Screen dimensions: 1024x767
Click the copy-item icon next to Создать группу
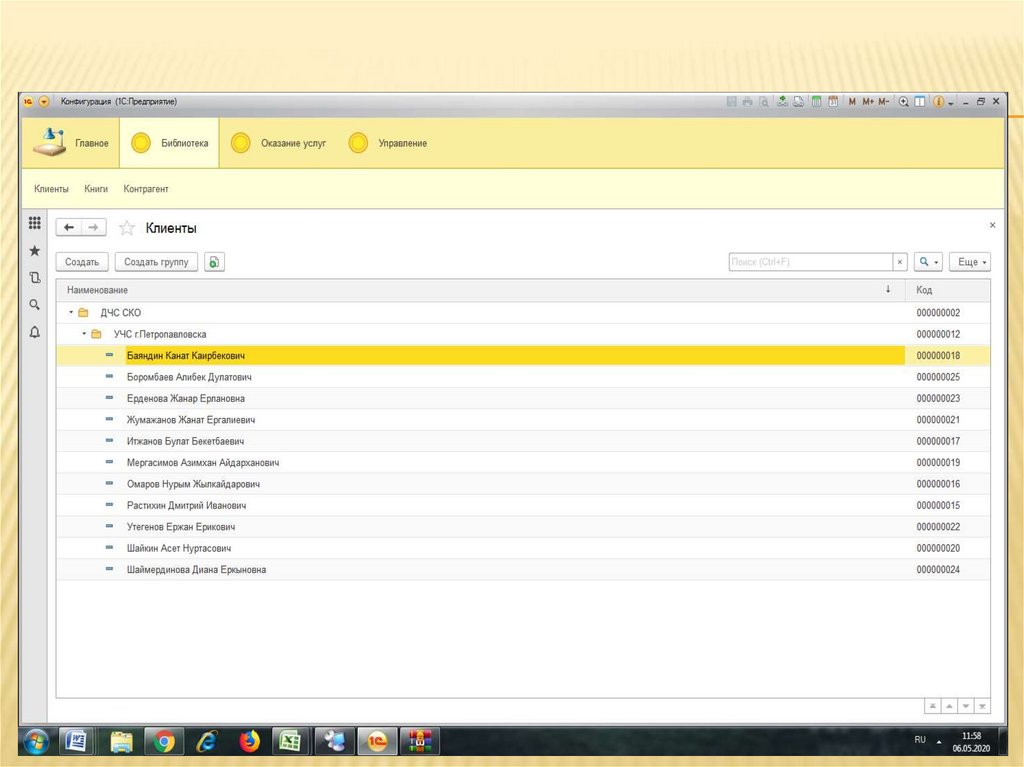click(215, 262)
